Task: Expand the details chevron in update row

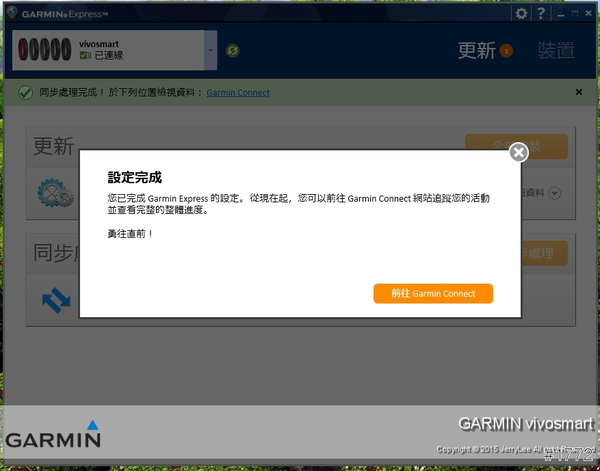Action: (554, 193)
